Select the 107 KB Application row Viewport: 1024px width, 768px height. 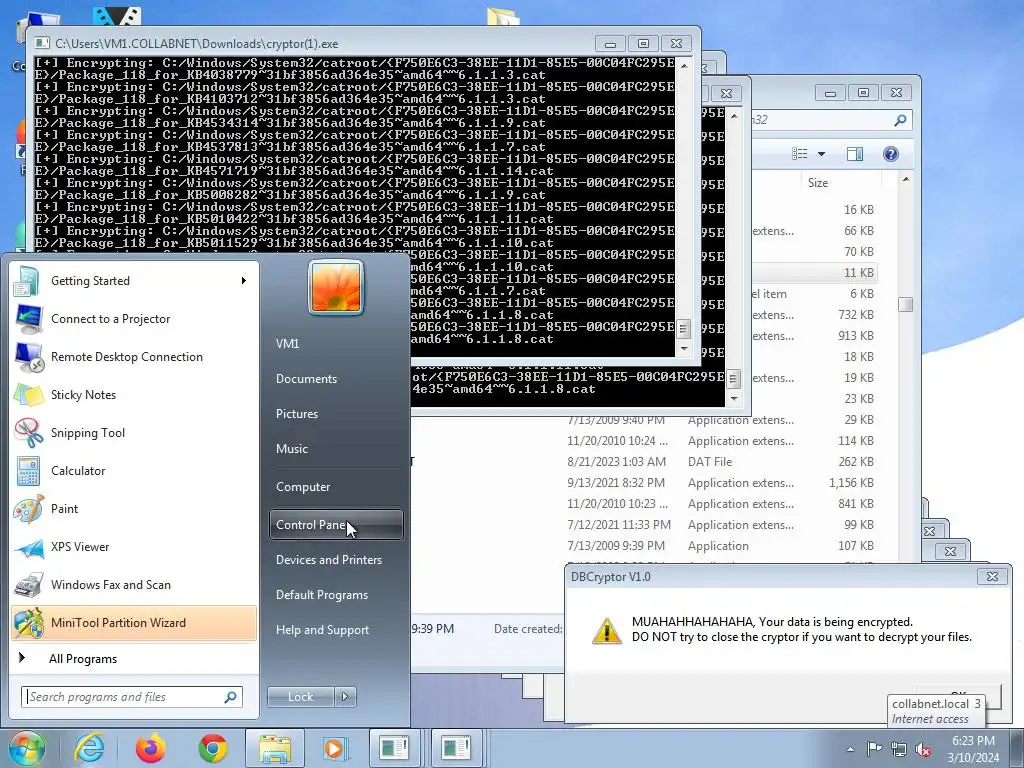pyautogui.click(x=718, y=545)
